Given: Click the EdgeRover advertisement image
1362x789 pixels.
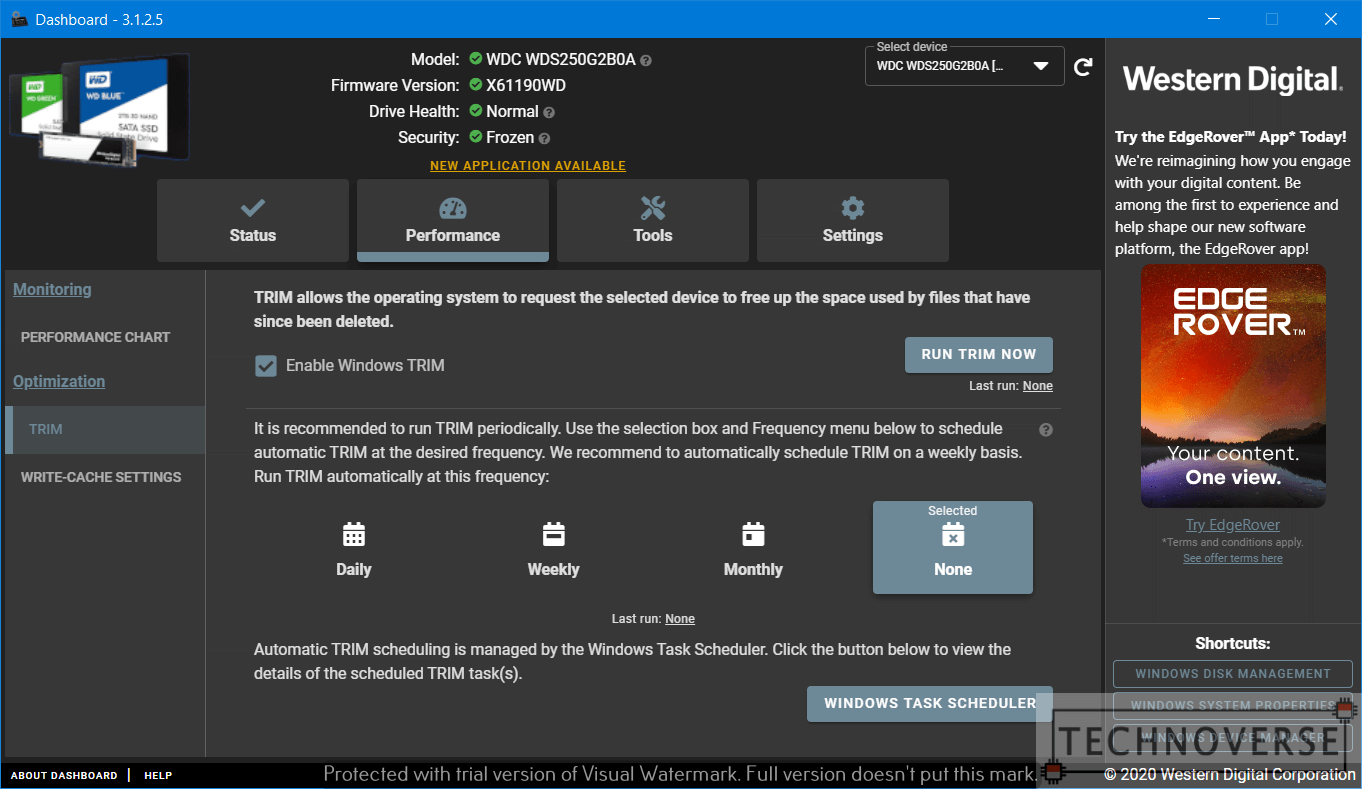Looking at the screenshot, I should (1233, 386).
